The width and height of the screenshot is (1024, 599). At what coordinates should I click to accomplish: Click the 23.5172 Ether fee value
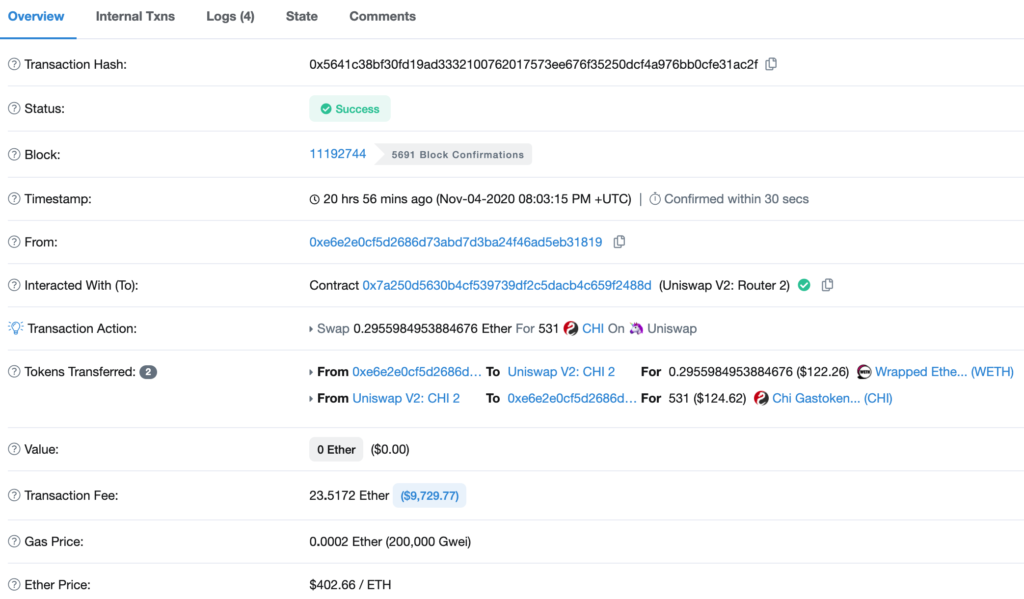point(349,496)
